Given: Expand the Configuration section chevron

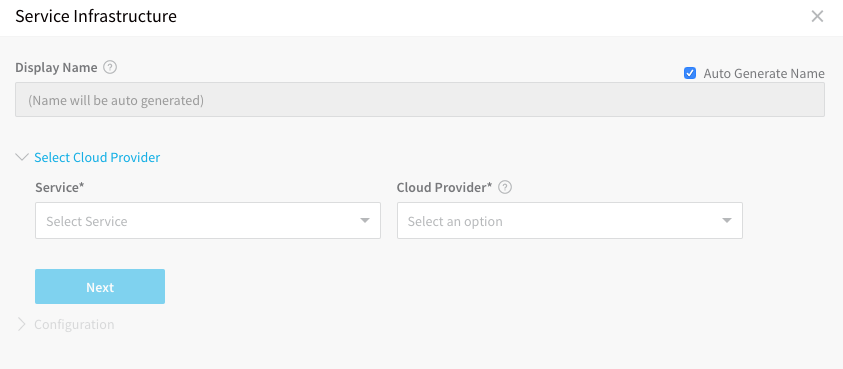Looking at the screenshot, I should pyautogui.click(x=22, y=324).
